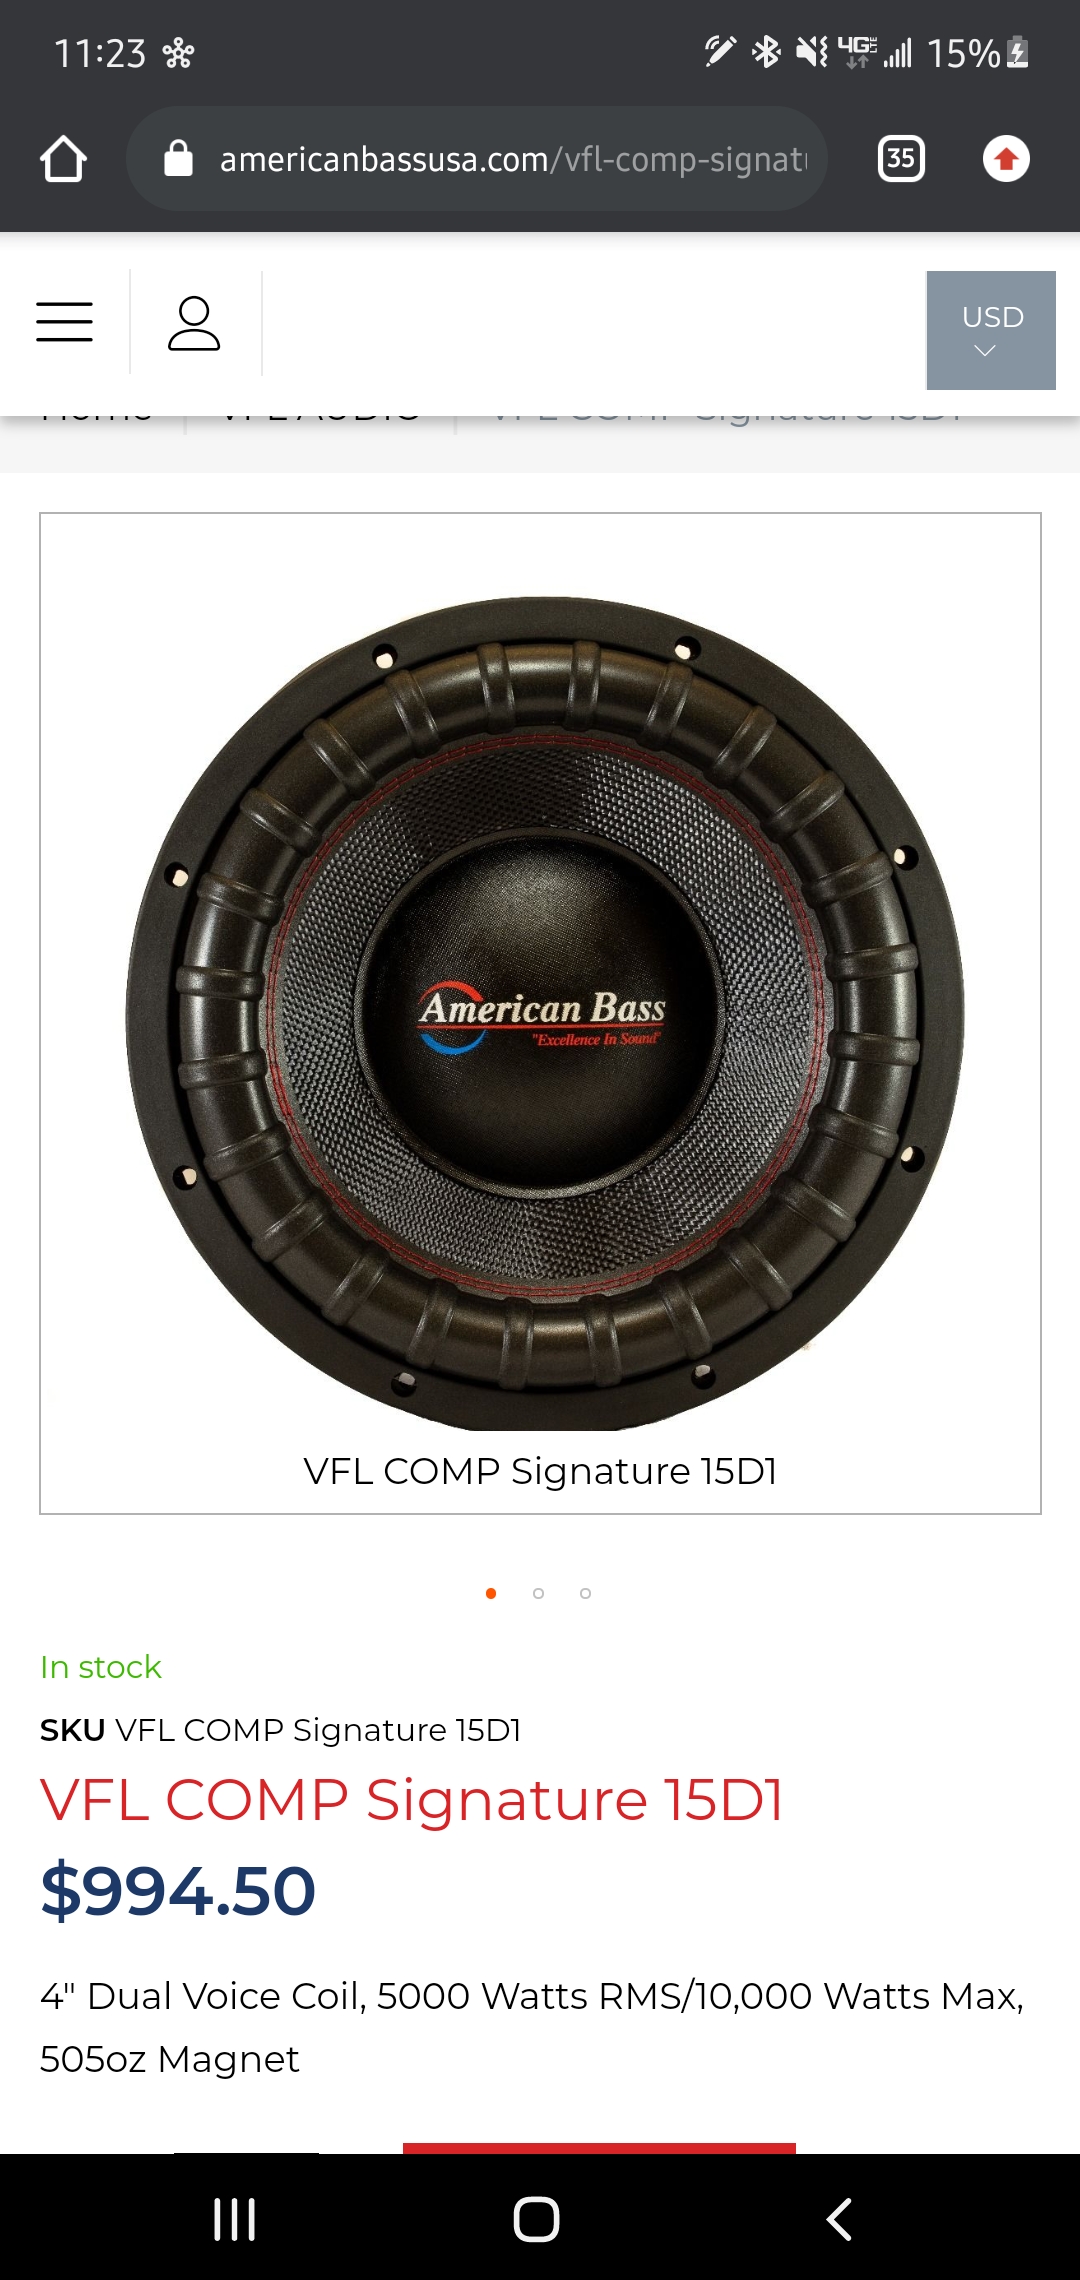This screenshot has height=2280, width=1080.
Task: Click the red button below the description
Action: click(599, 2148)
